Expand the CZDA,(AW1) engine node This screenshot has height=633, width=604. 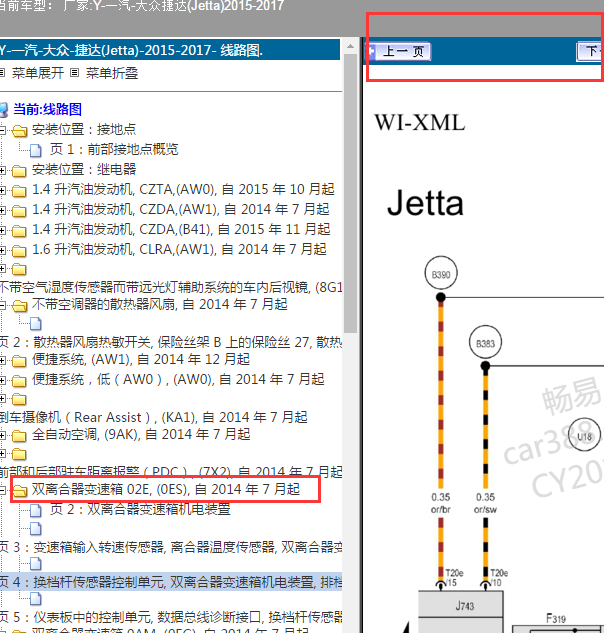pos(2,210)
